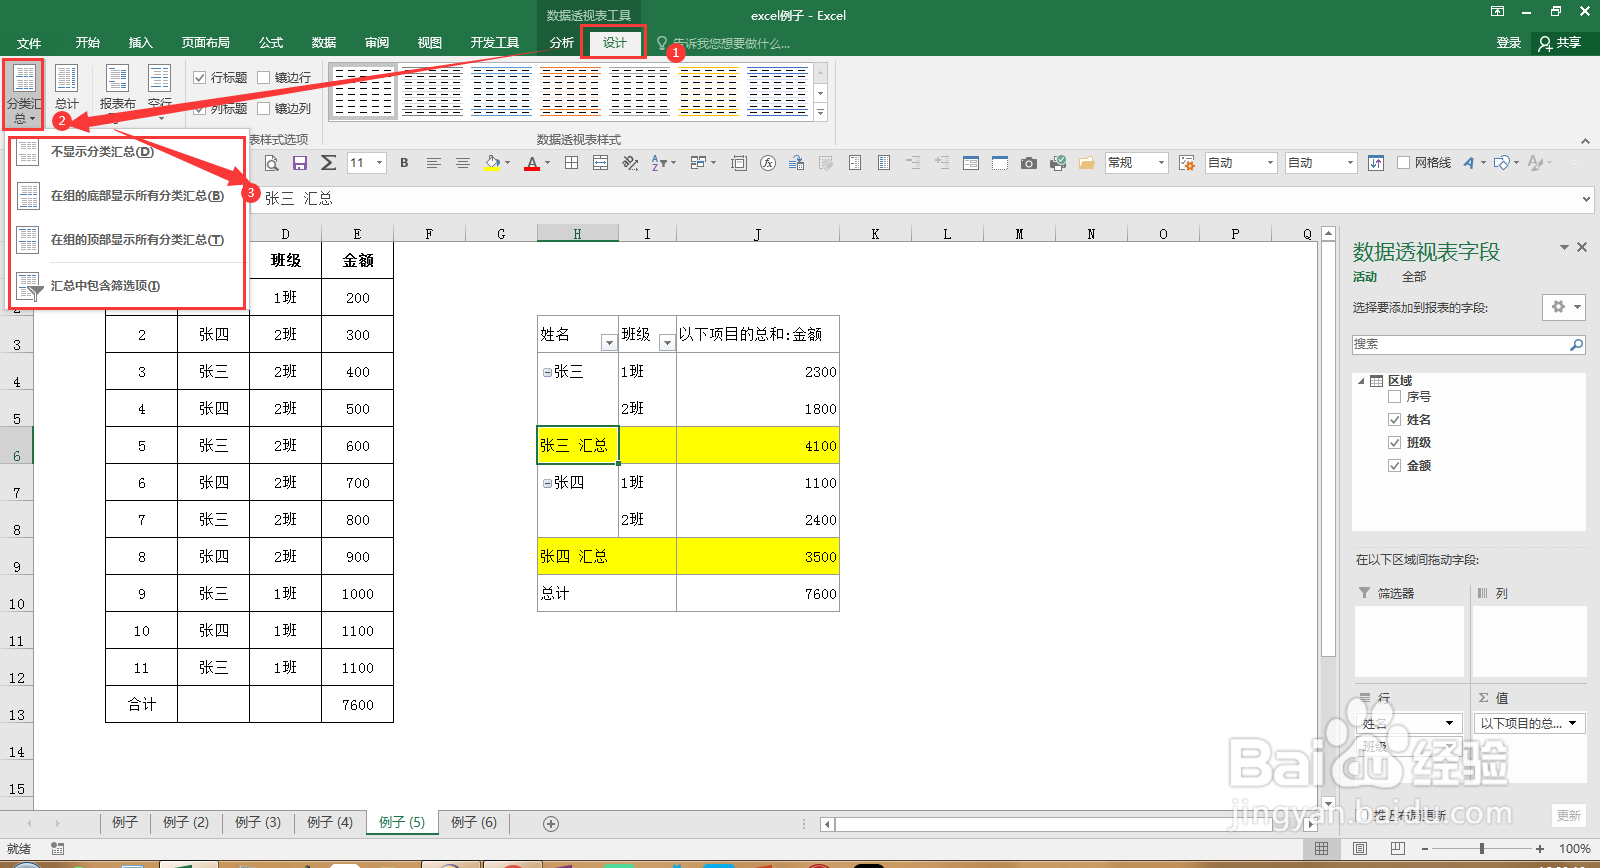
Task: Open the 常规 number format dropdown
Action: pos(1161,163)
